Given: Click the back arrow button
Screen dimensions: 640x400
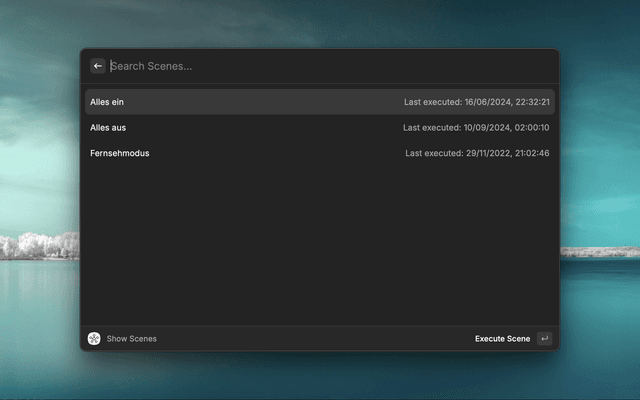Looking at the screenshot, I should click(98, 66).
